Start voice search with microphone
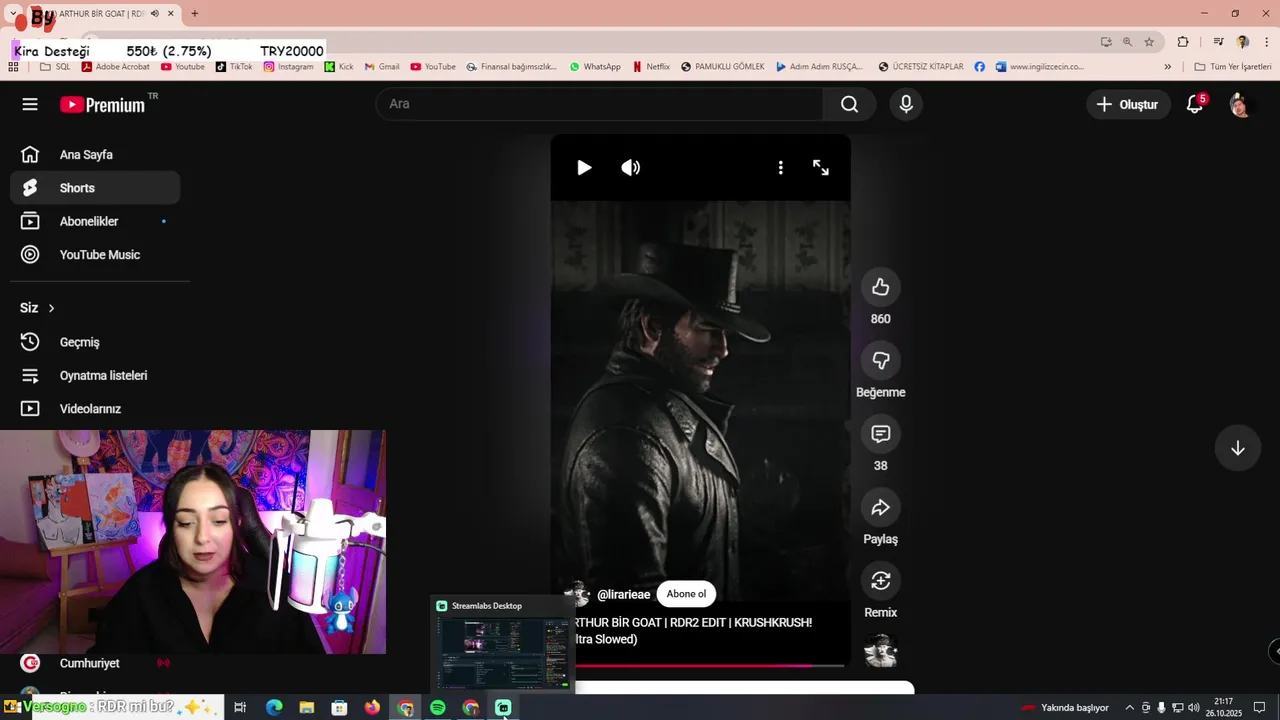Image resolution: width=1280 pixels, height=720 pixels. pyautogui.click(x=906, y=104)
